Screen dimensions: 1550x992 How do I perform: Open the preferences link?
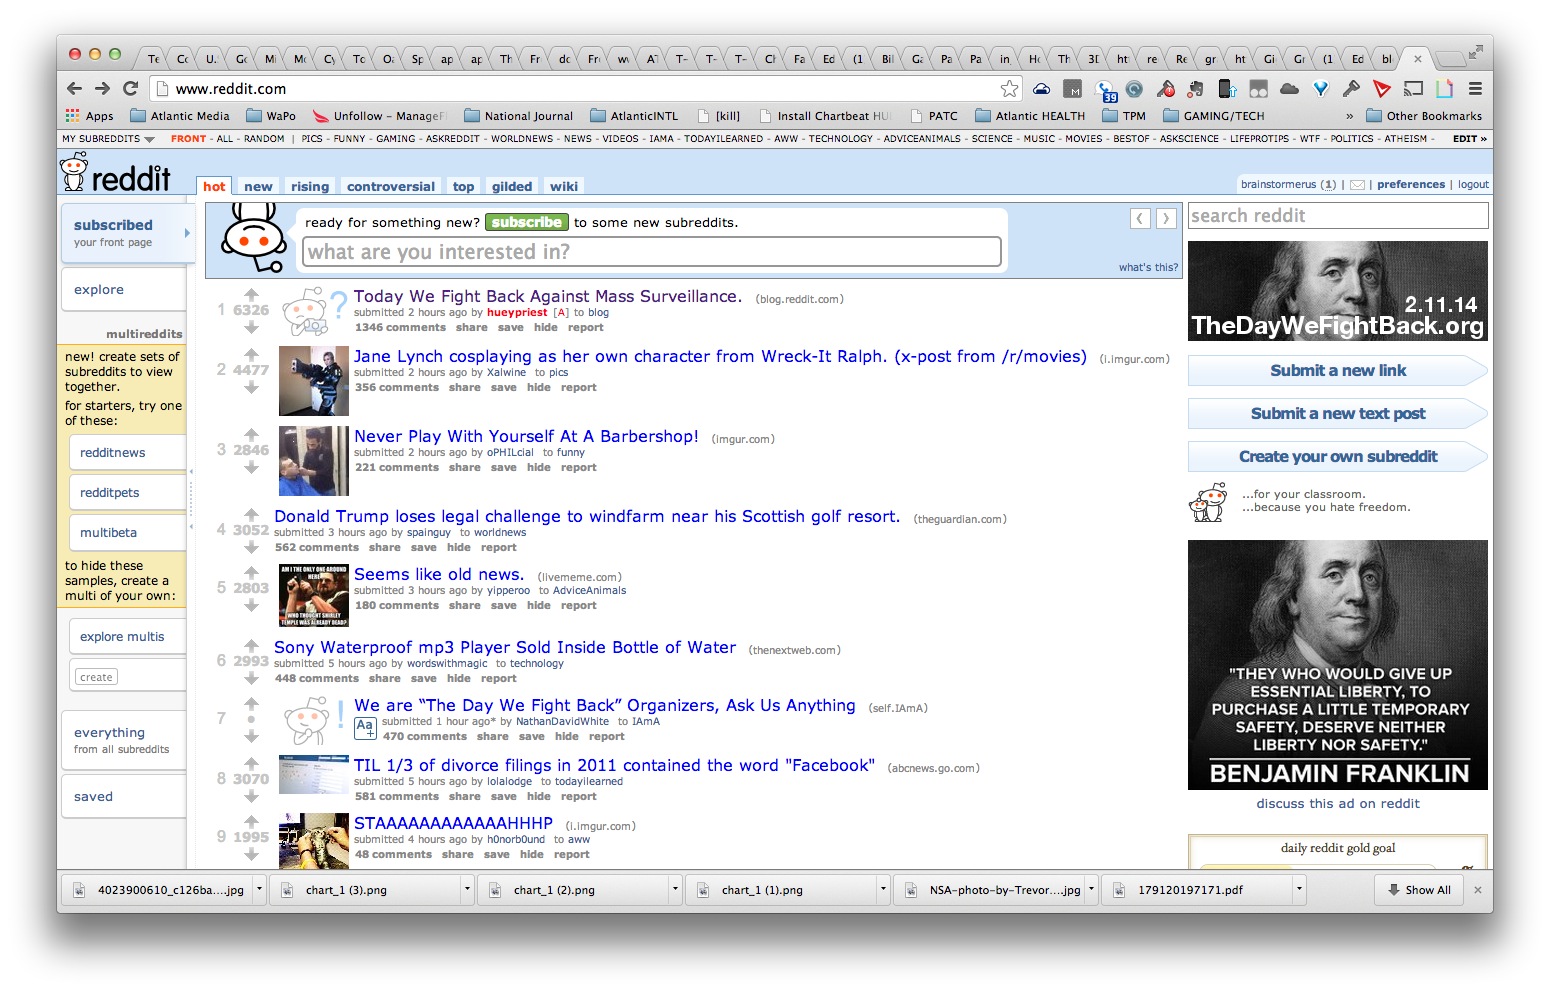(x=1411, y=184)
